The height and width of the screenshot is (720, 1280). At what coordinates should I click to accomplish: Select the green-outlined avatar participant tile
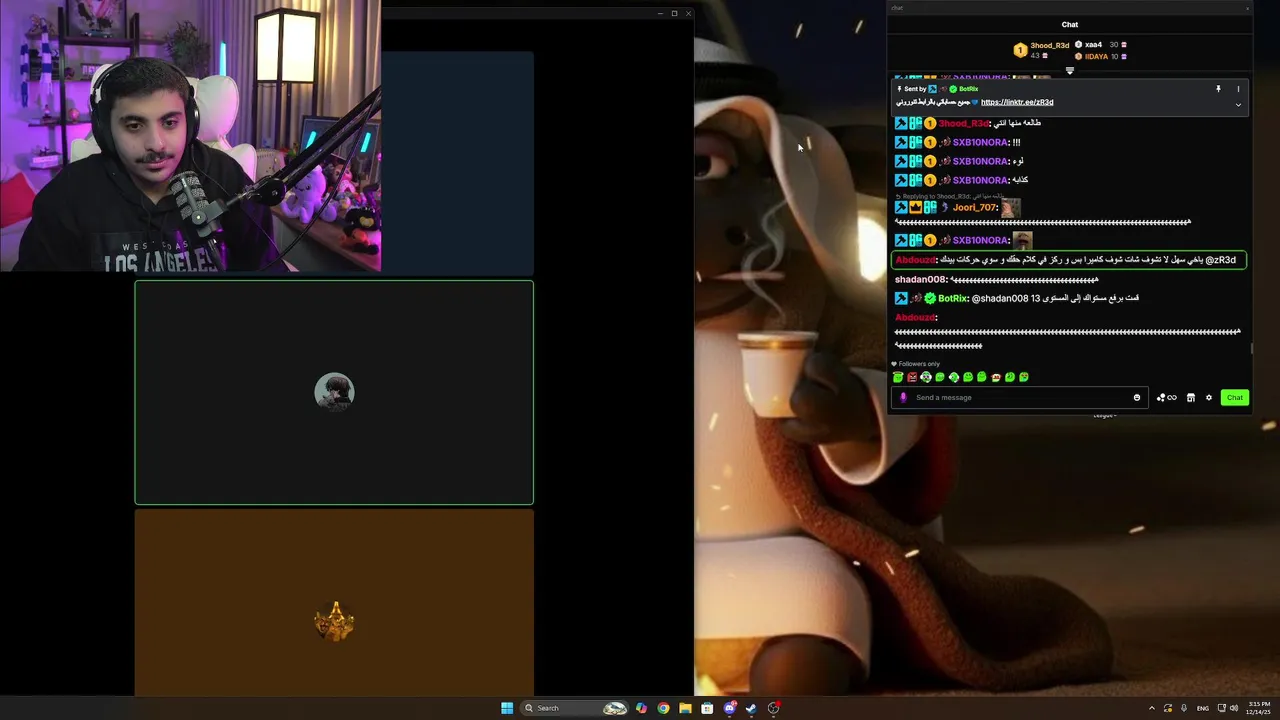[334, 393]
